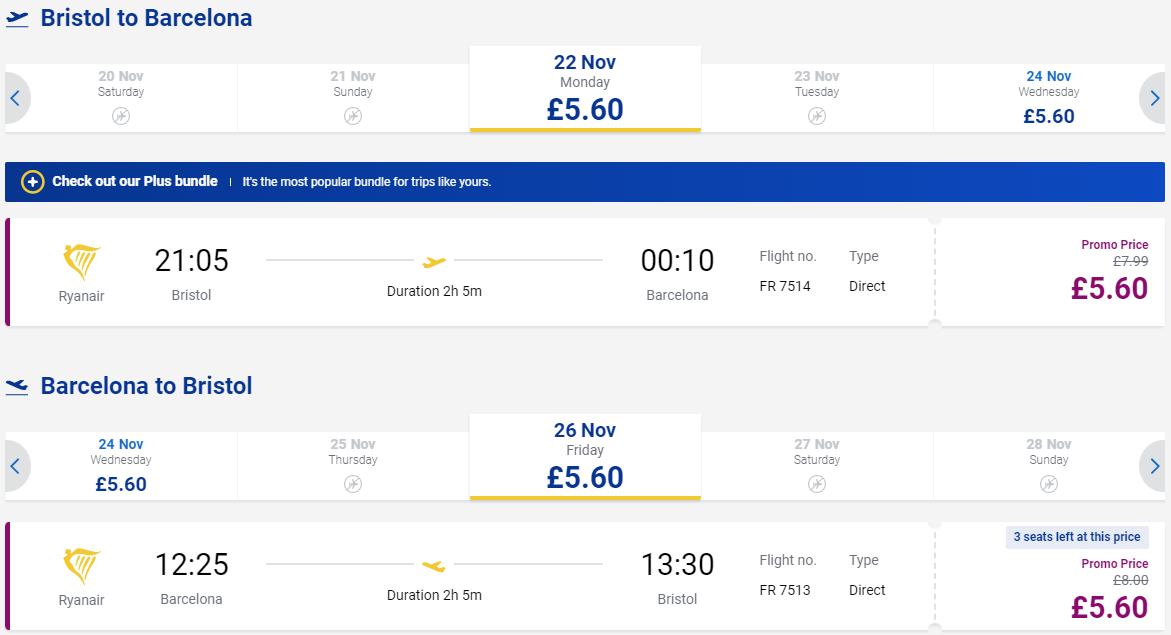Select 24 Nov Wednesday outbound date tab
The width and height of the screenshot is (1171, 635).
click(x=1049, y=98)
